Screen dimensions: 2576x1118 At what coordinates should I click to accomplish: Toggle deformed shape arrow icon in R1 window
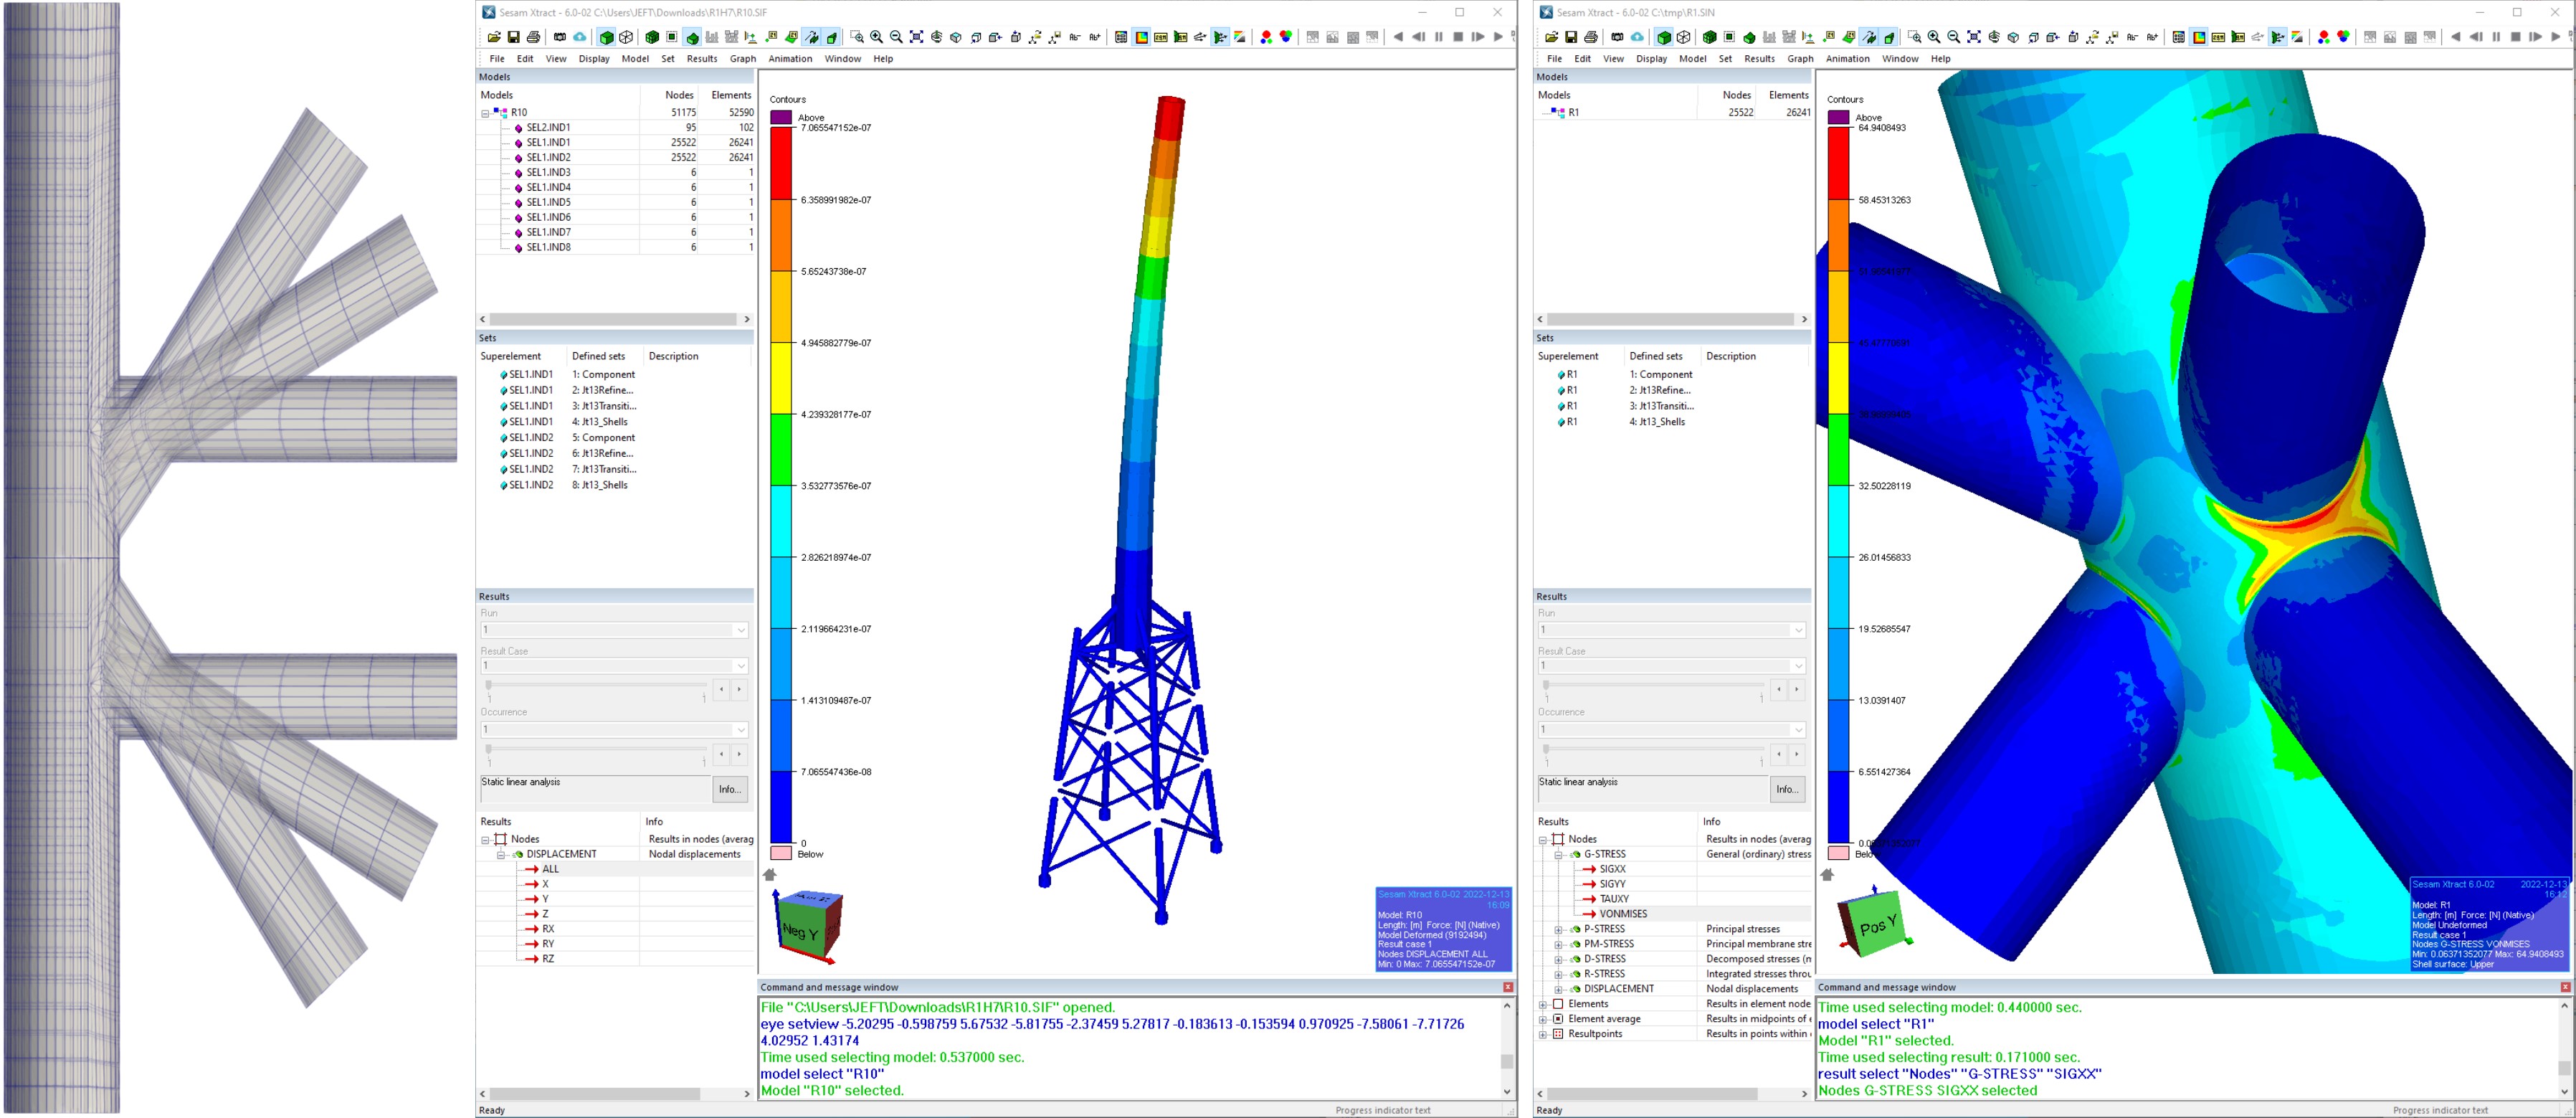[x=1868, y=37]
